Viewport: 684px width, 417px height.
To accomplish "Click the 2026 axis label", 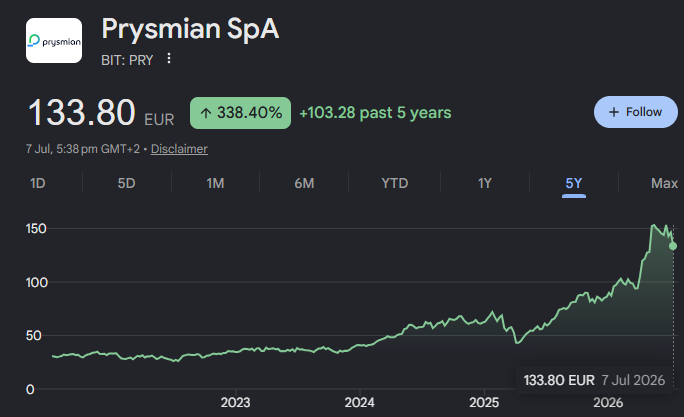I will tap(609, 402).
